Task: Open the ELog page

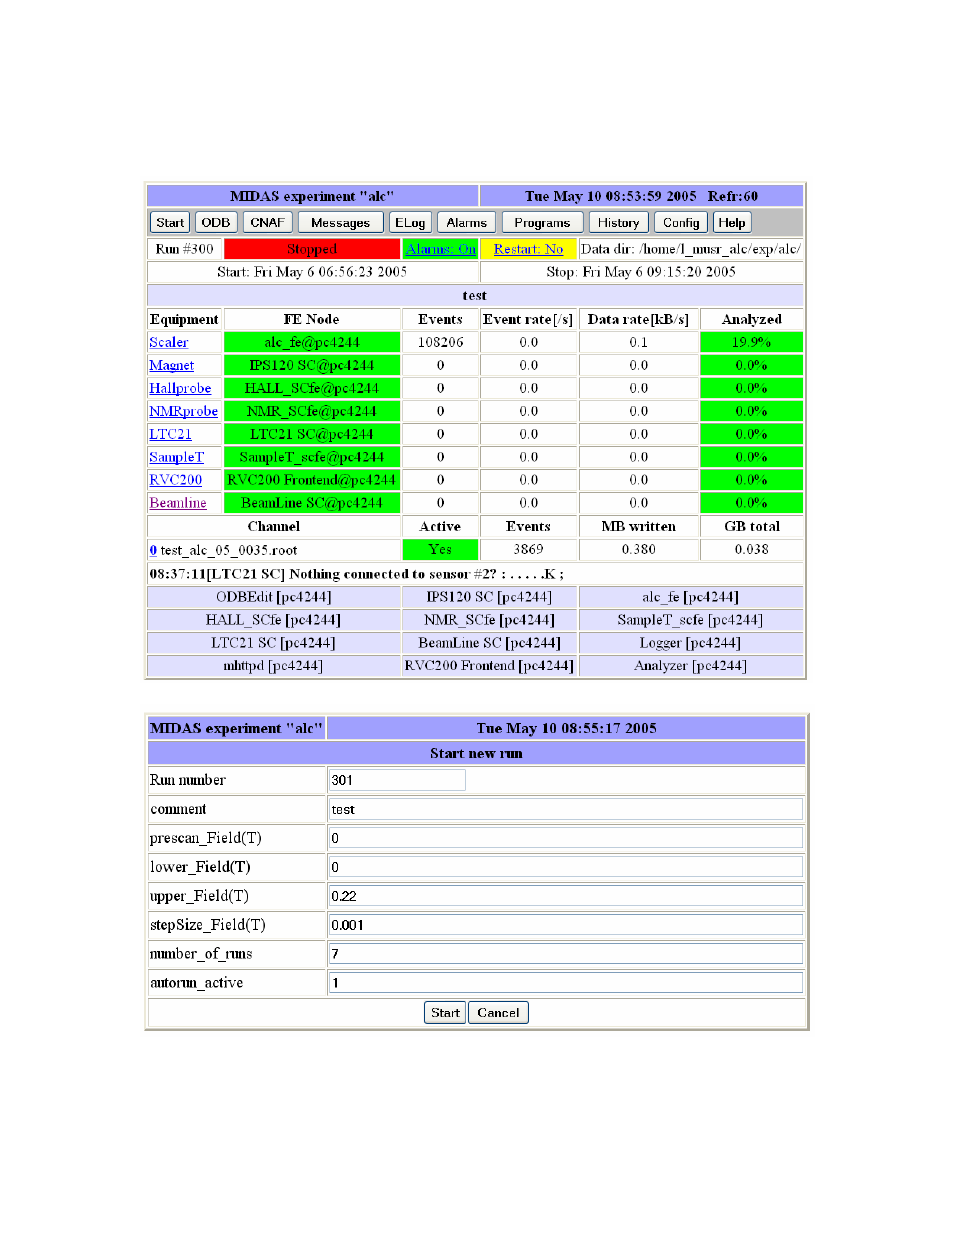Action: pyautogui.click(x=410, y=223)
